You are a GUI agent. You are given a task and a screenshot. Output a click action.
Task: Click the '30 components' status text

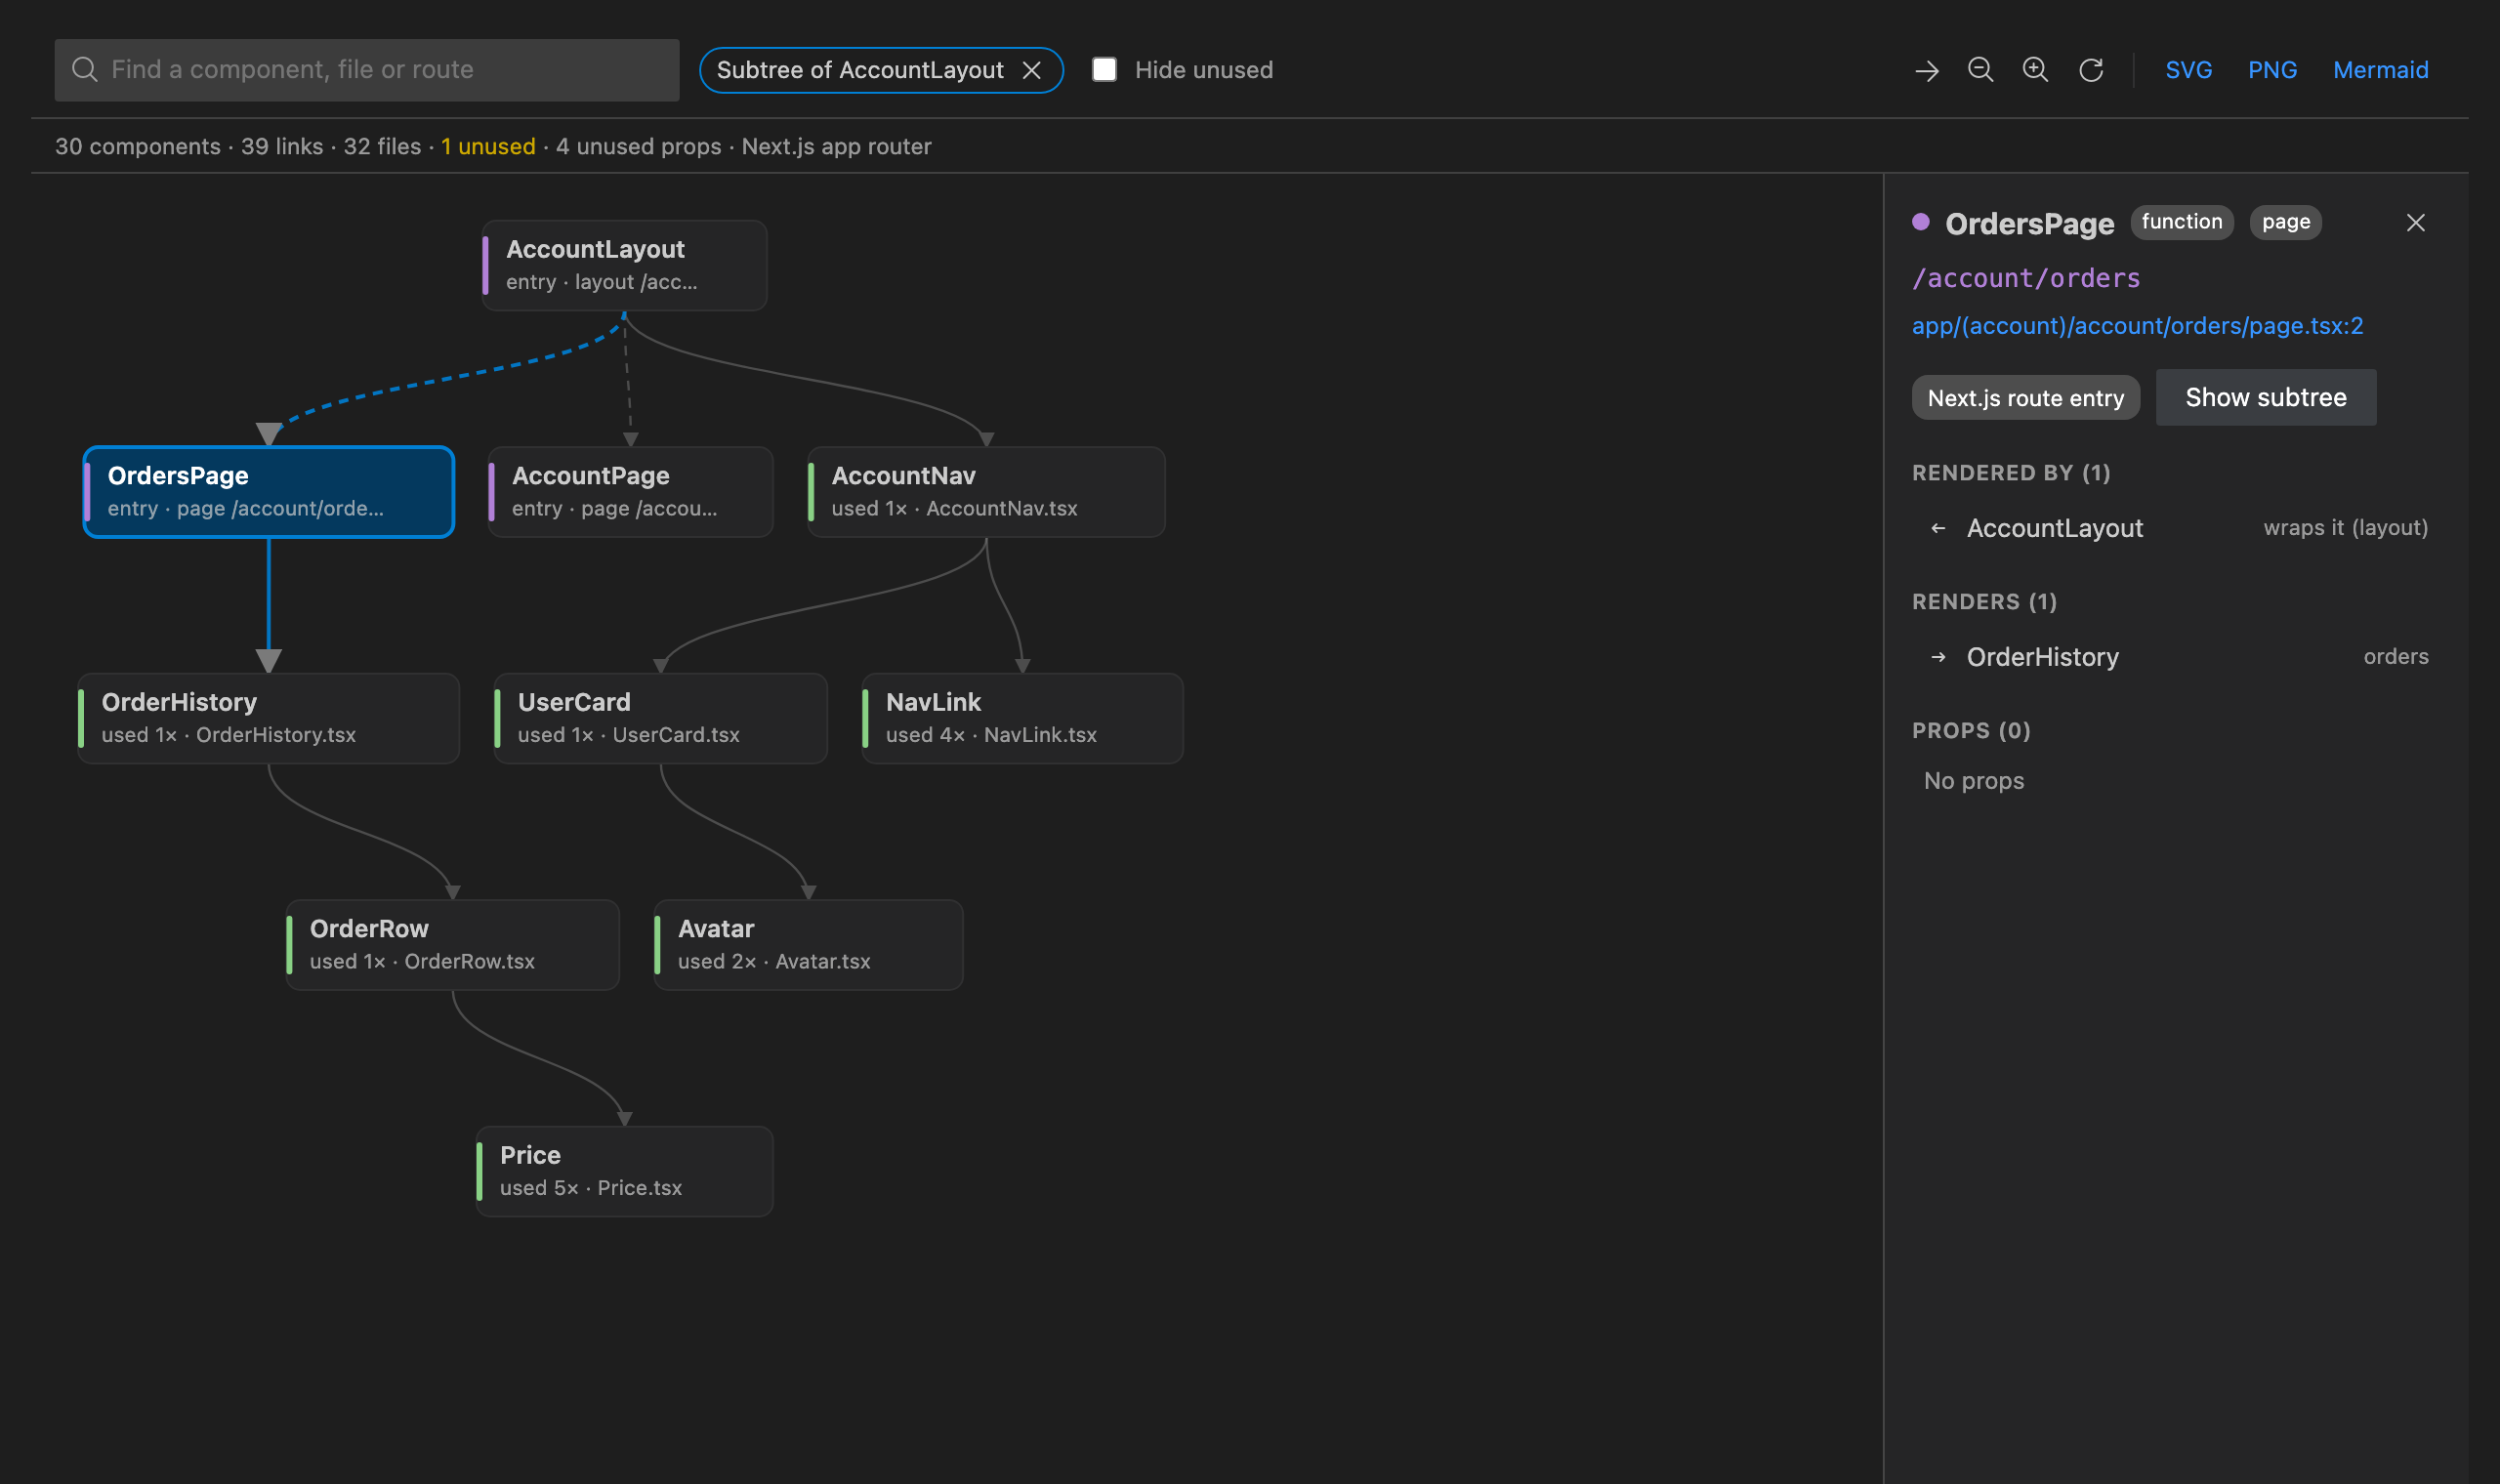(x=138, y=146)
